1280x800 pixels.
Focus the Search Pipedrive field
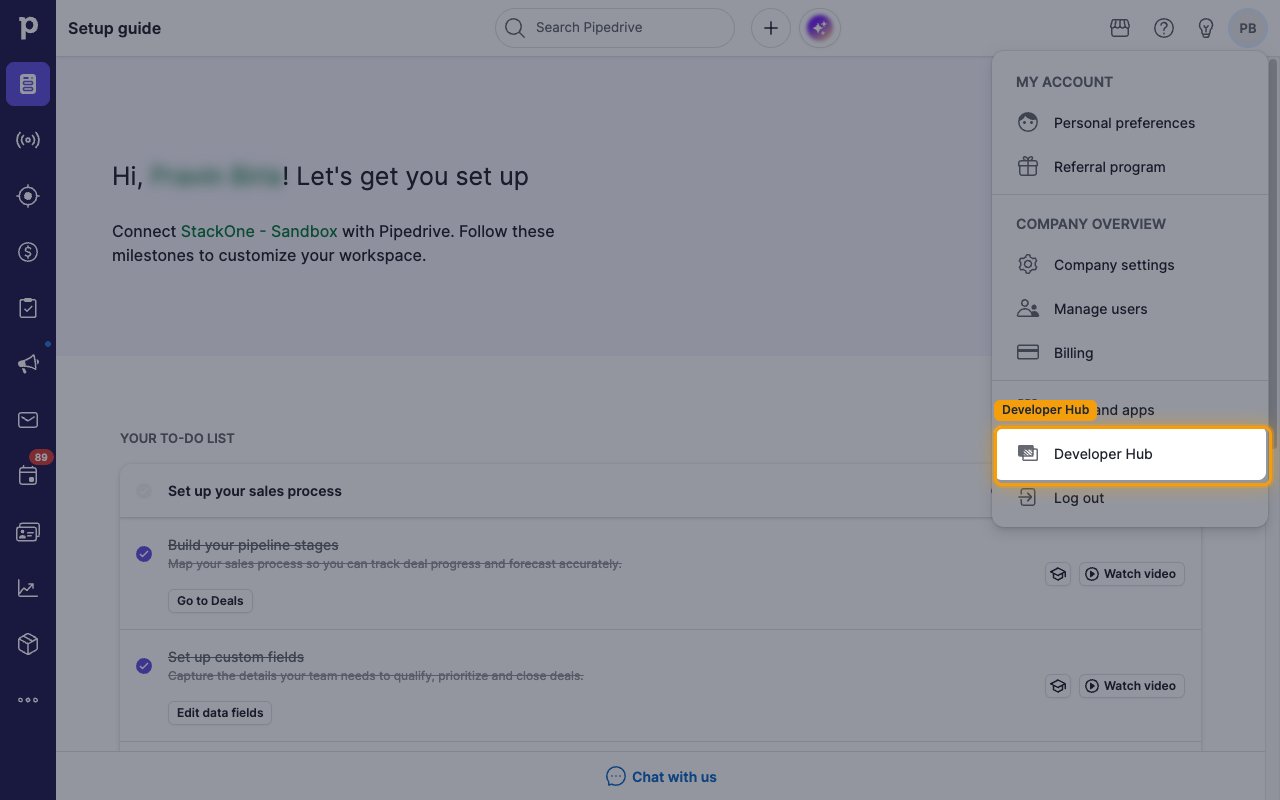[x=615, y=28]
